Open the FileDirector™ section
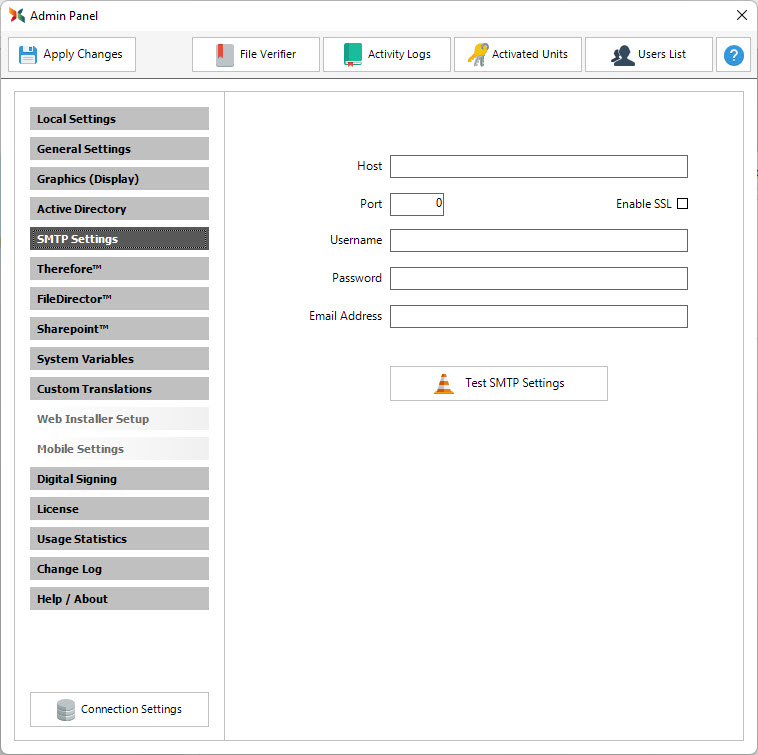This screenshot has width=758, height=755. click(x=119, y=299)
